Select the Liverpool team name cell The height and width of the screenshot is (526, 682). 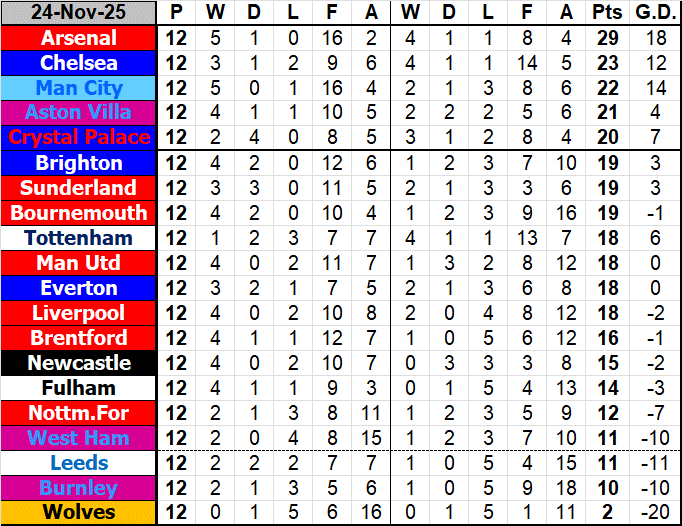[x=79, y=313]
